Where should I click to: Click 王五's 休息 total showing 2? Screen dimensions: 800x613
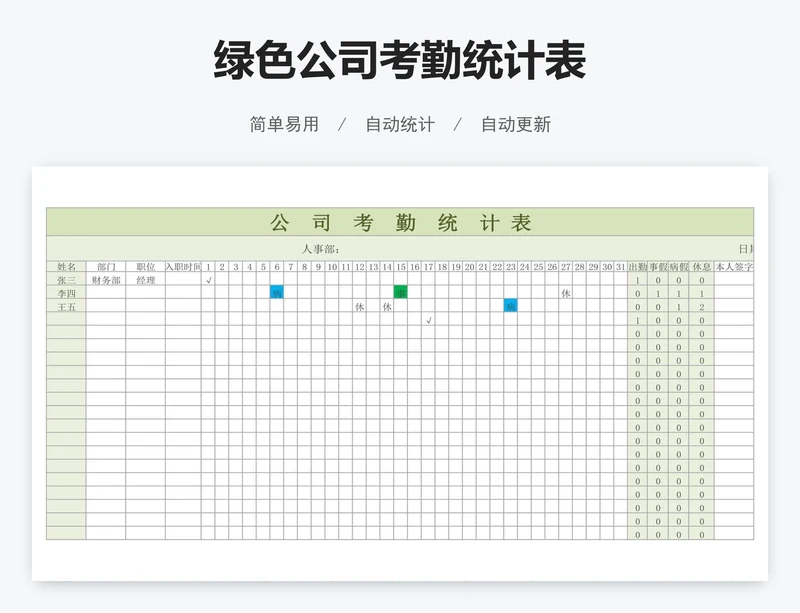point(702,307)
